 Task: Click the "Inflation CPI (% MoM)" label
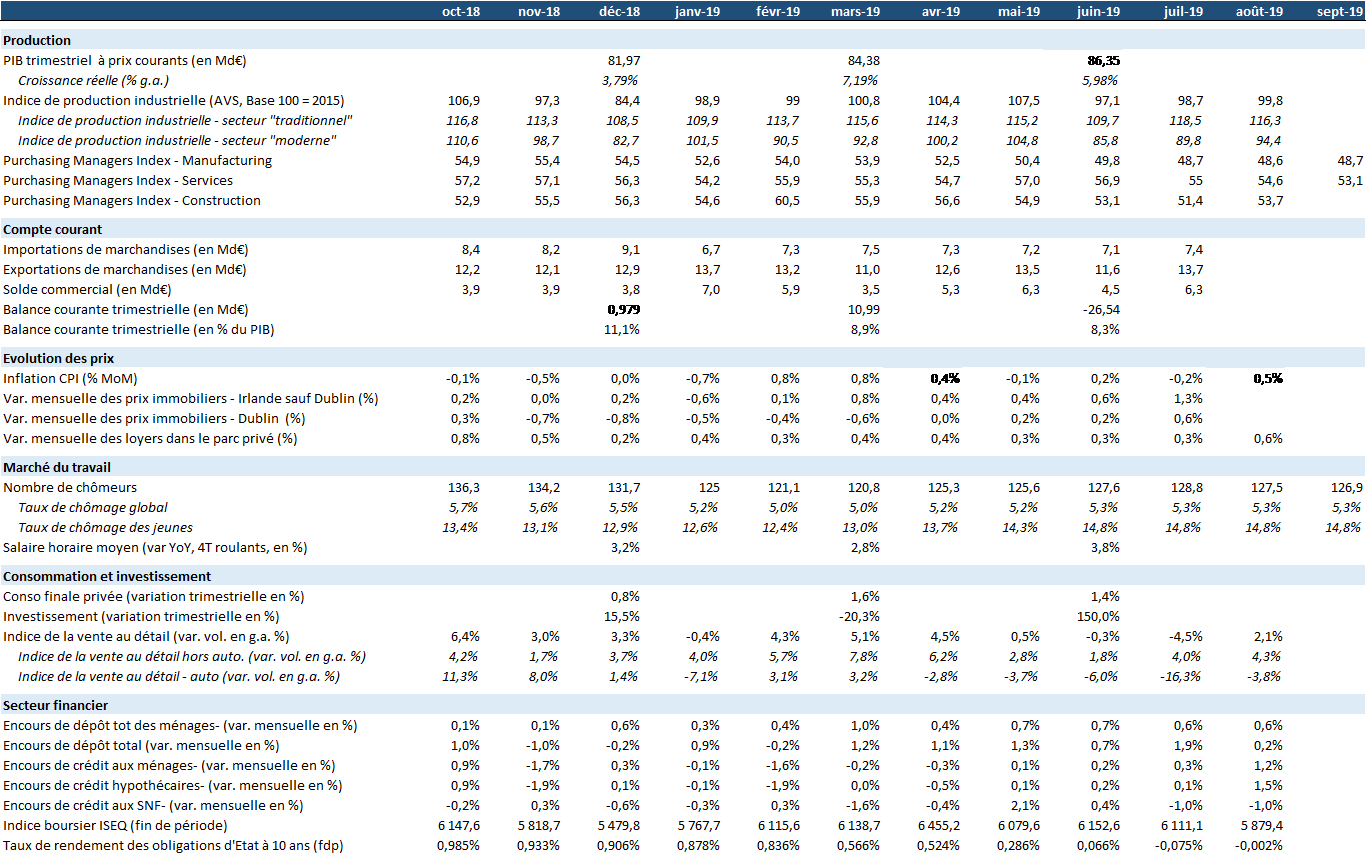[71, 378]
